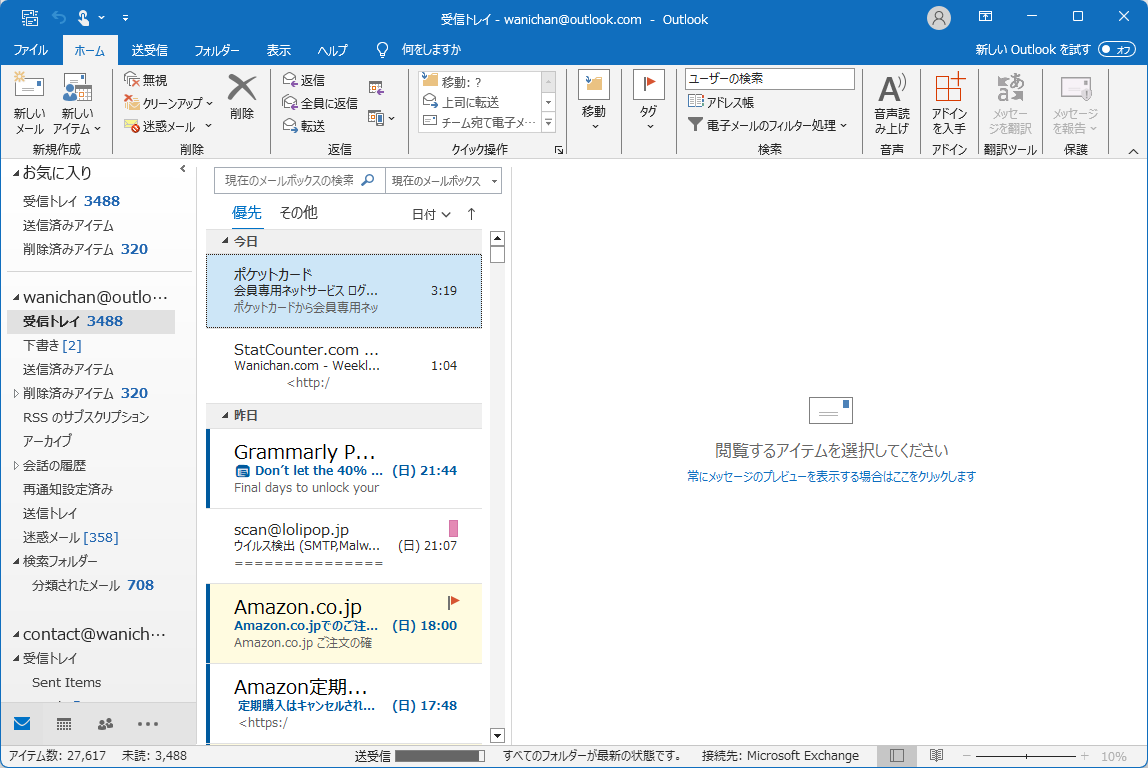Select the 上司に転送 quick step

click(x=480, y=102)
